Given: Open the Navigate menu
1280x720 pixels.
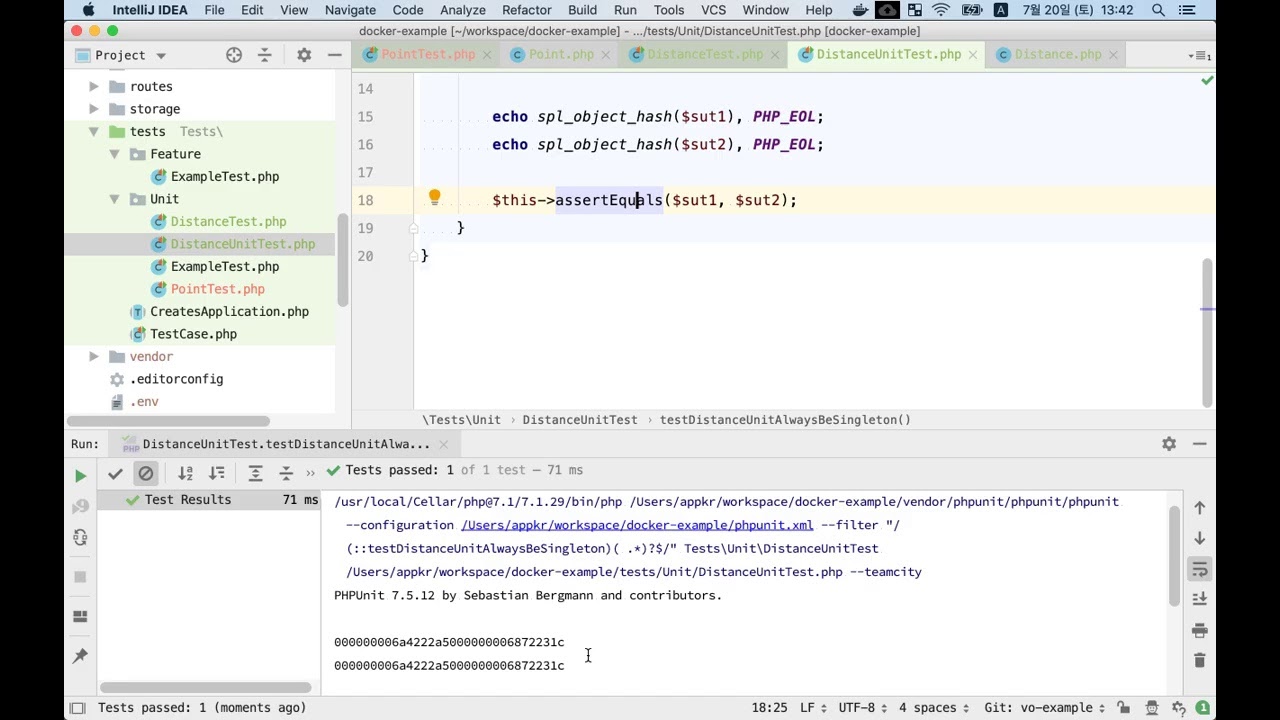Looking at the screenshot, I should pos(350,10).
